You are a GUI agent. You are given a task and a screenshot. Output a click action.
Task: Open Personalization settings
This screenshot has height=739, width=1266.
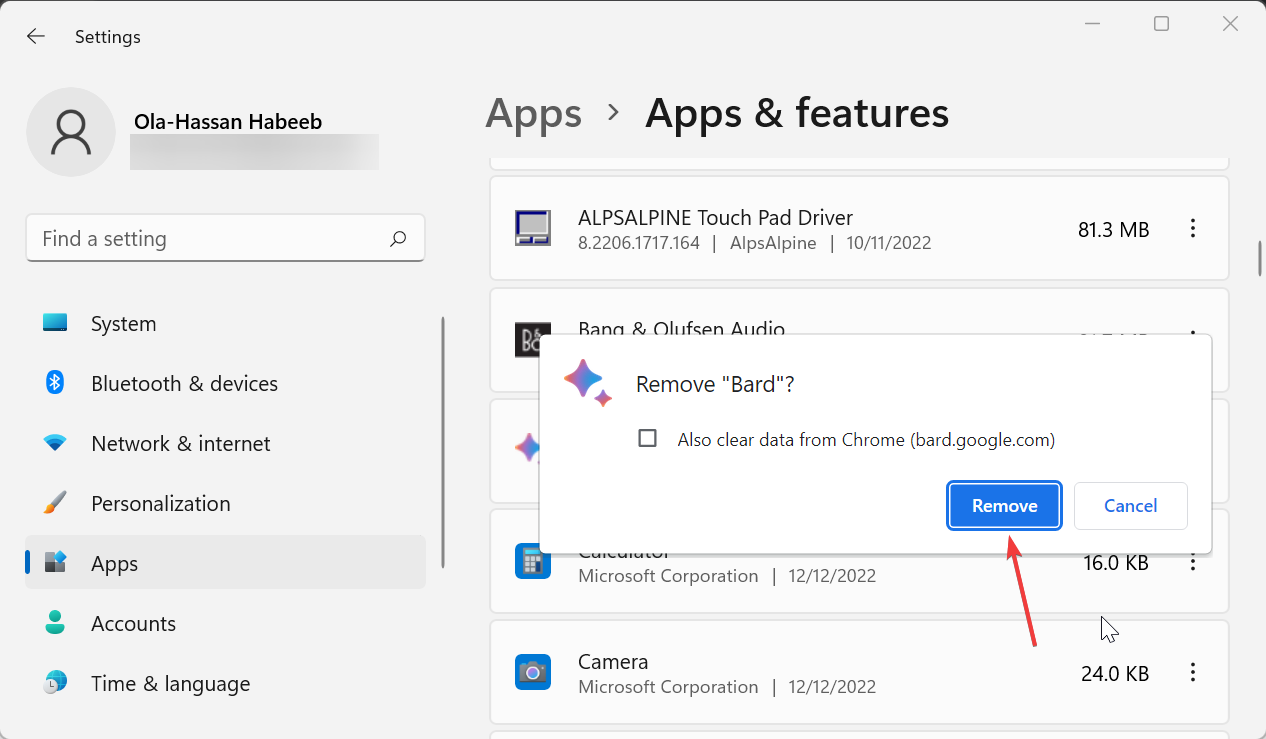click(226, 504)
